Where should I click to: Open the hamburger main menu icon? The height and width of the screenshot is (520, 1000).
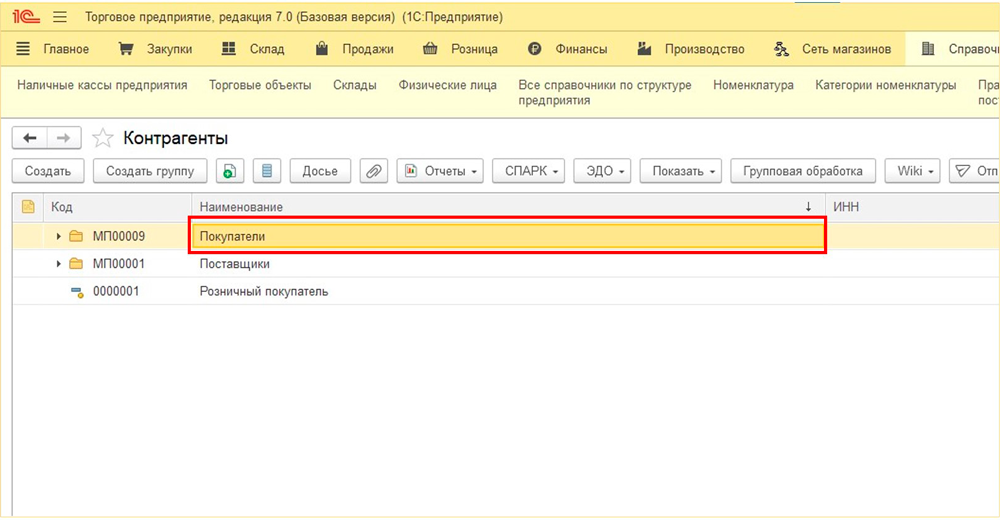[x=60, y=17]
